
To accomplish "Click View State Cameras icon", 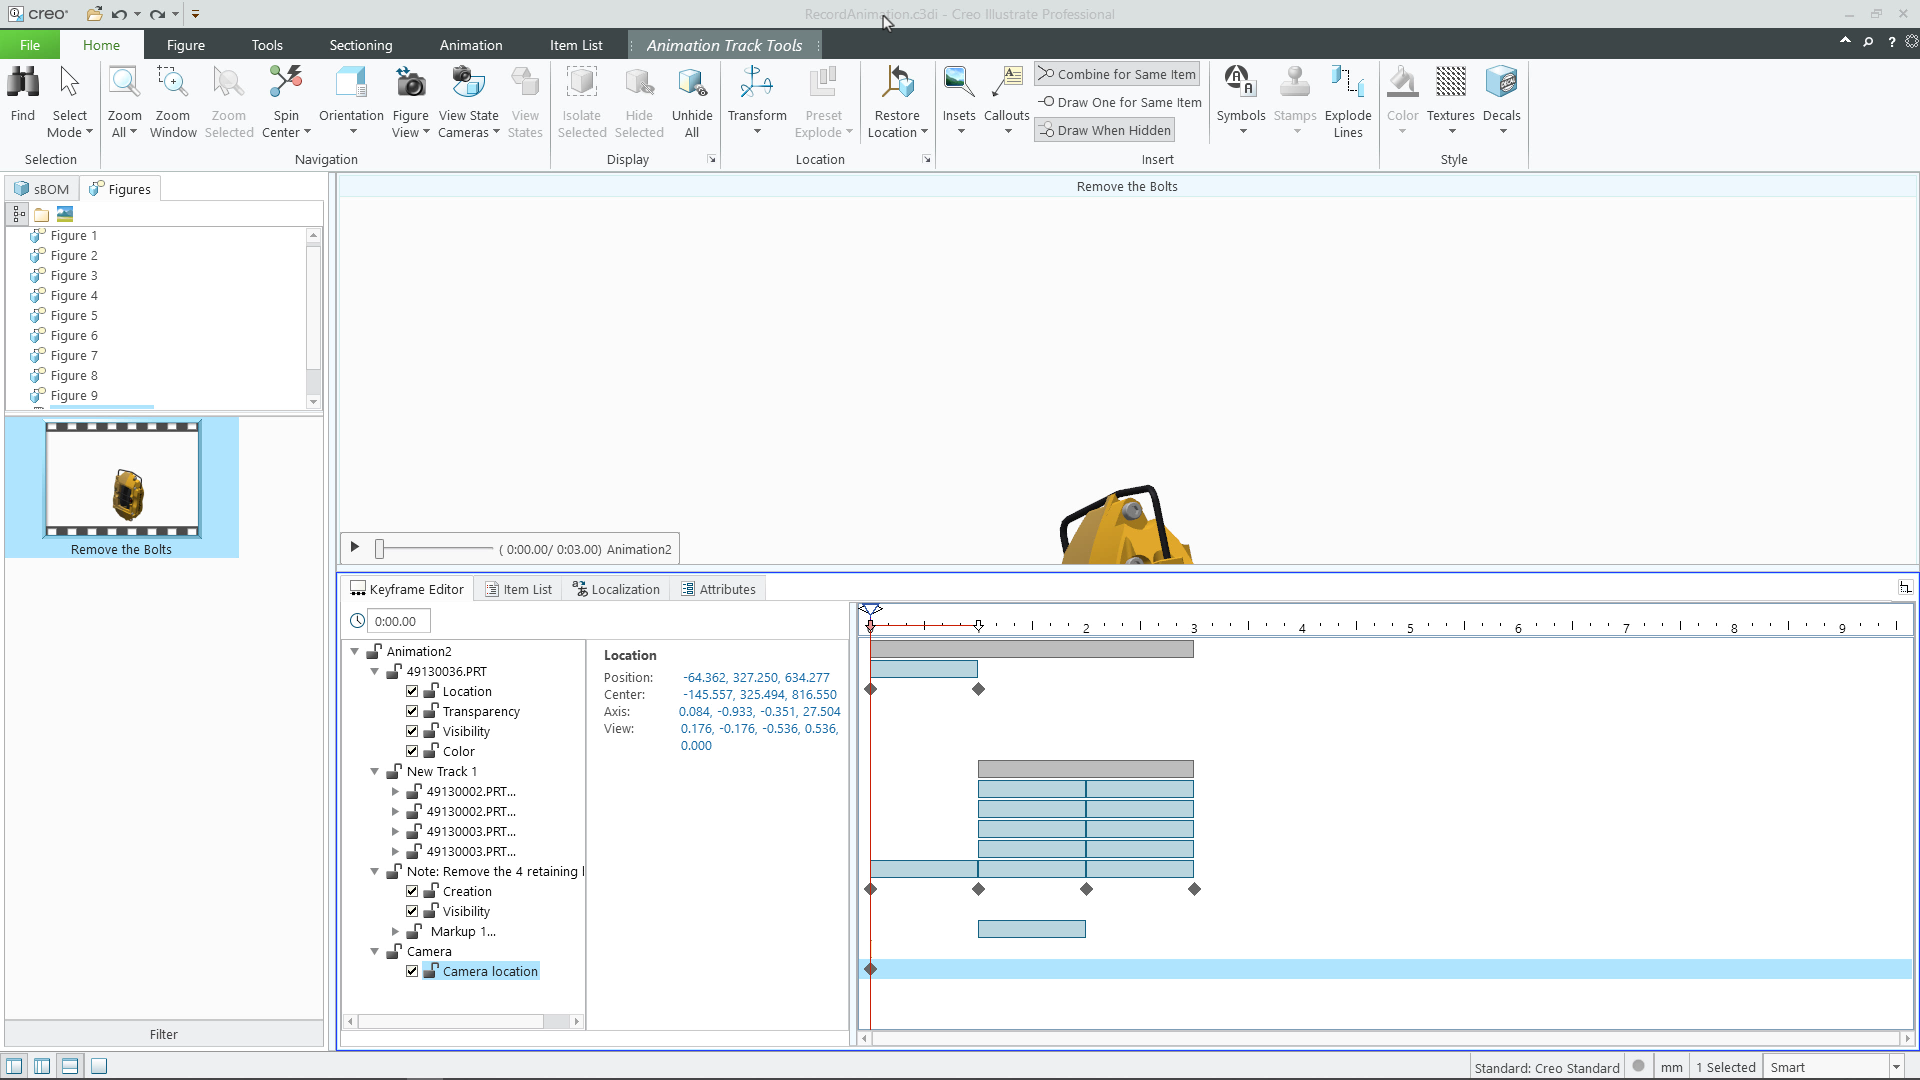I will [x=468, y=82].
